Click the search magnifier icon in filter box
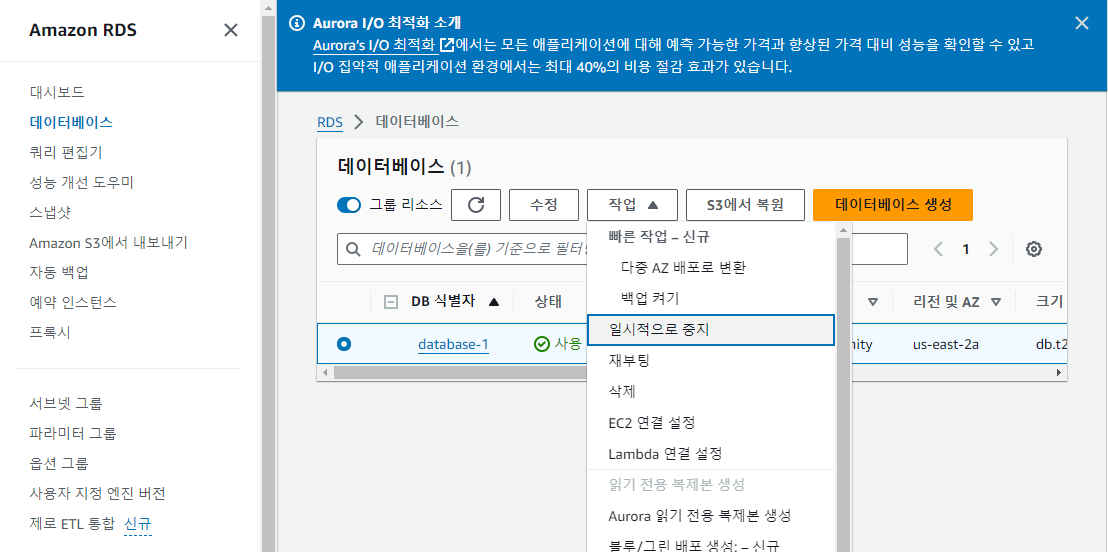This screenshot has width=1108, height=552. click(x=351, y=249)
